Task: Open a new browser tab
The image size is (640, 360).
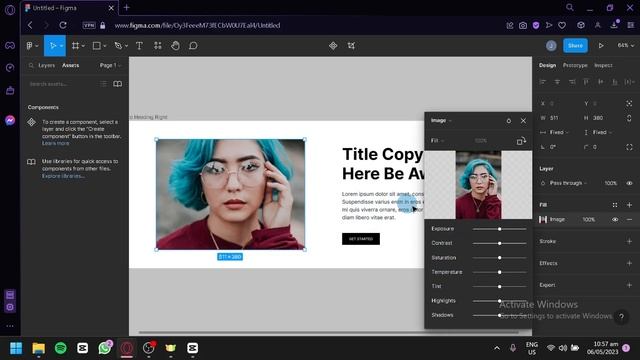Action: [127, 7]
